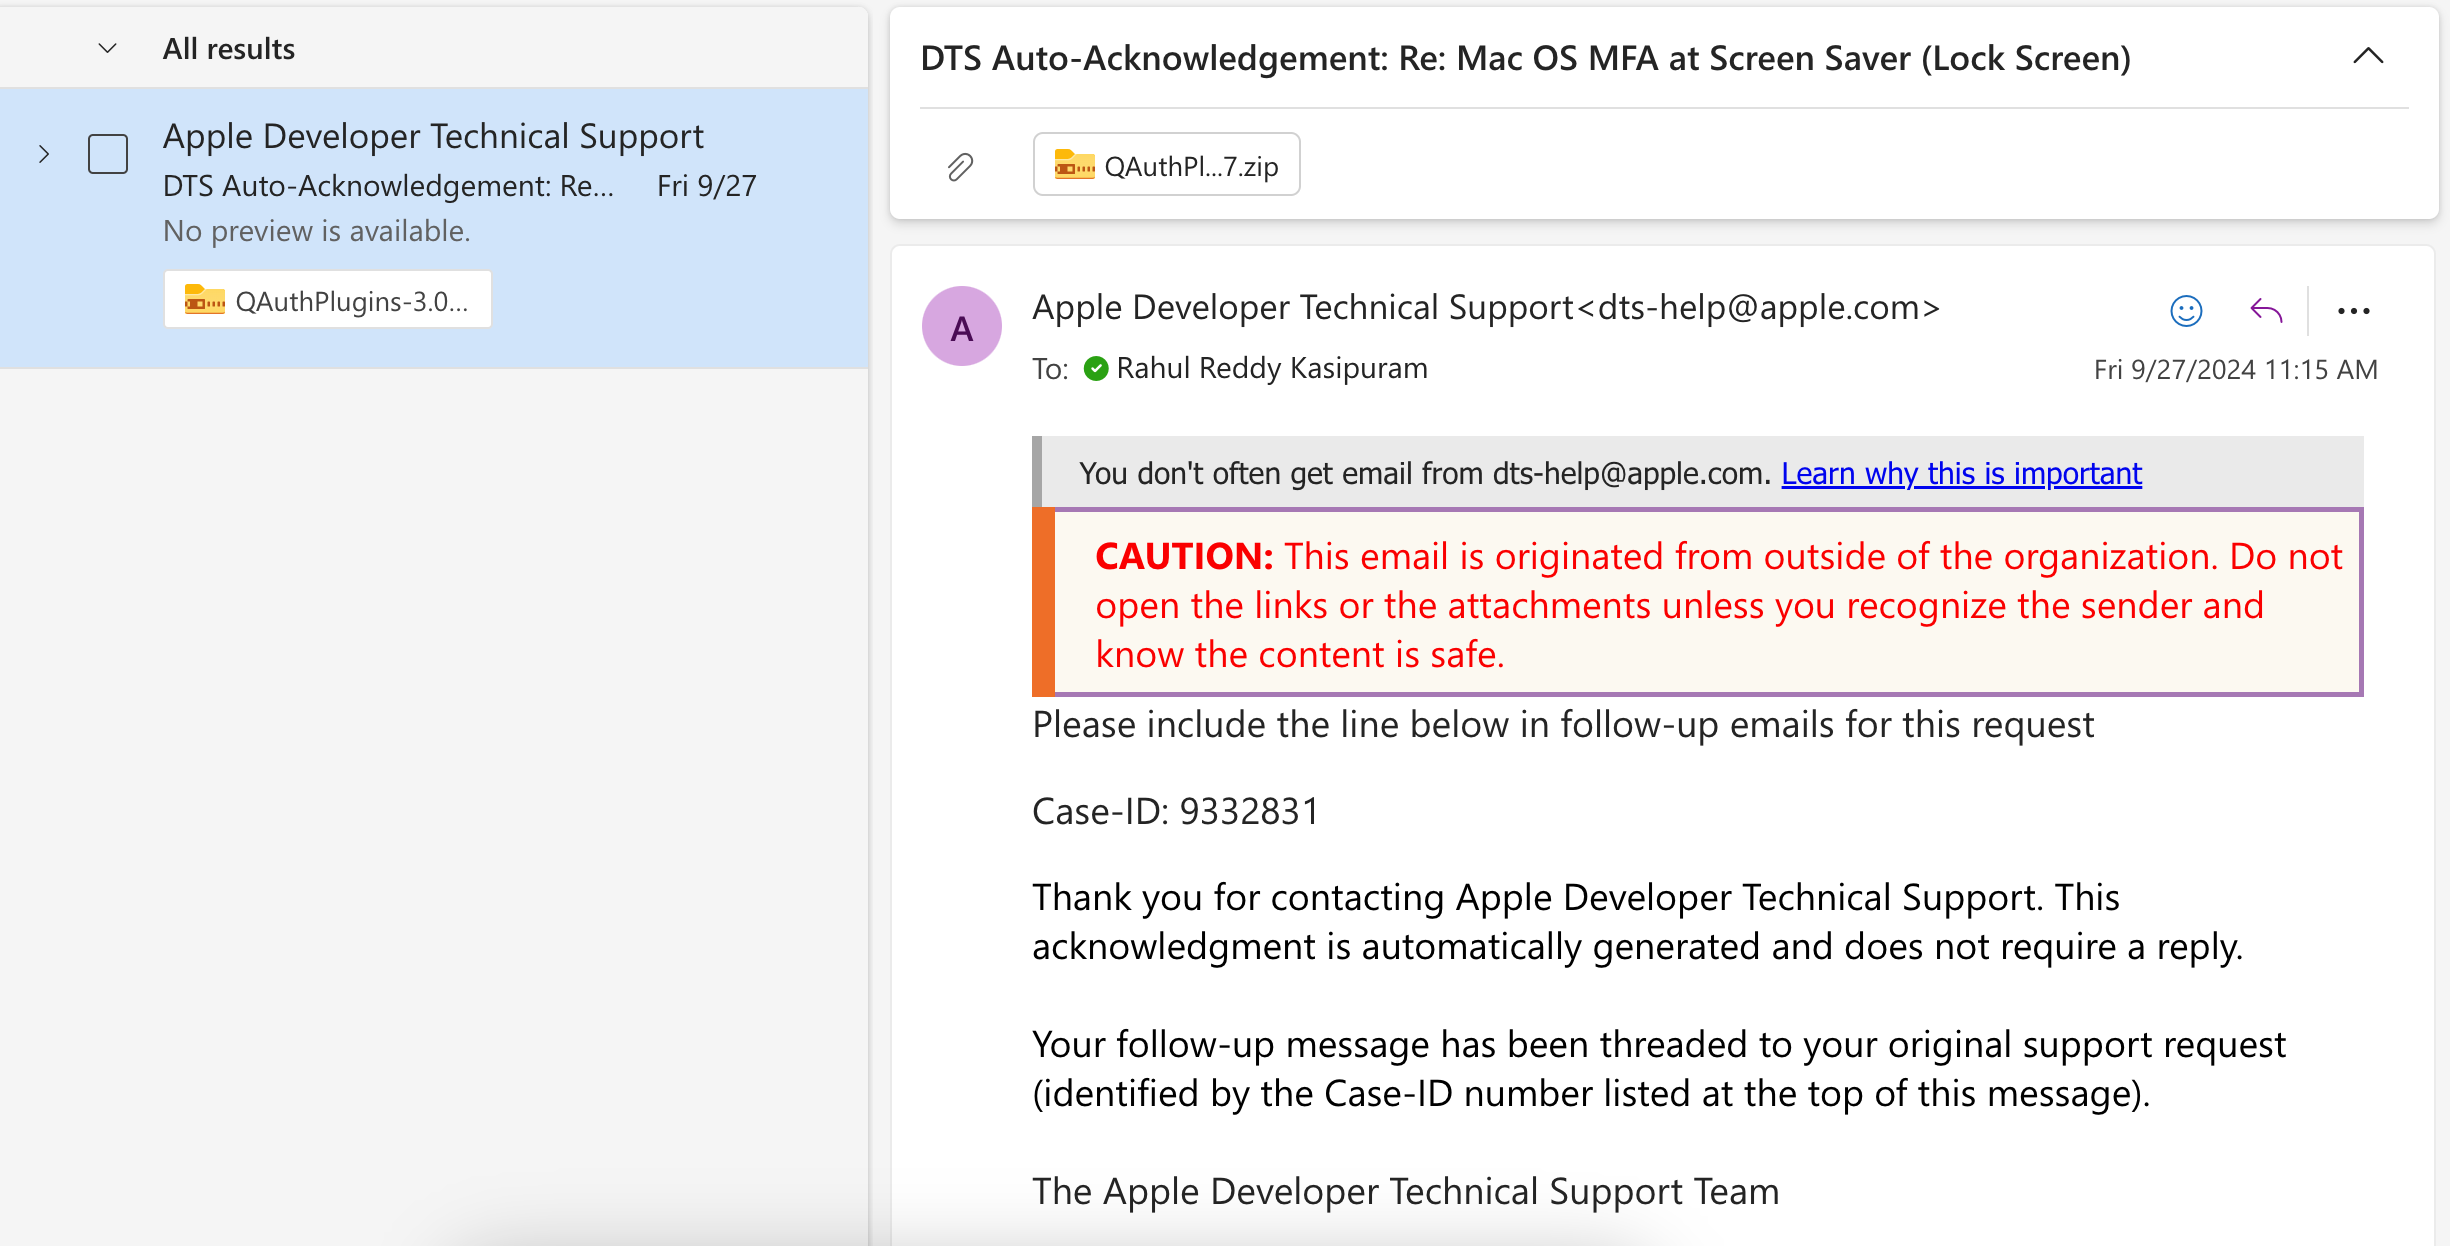
Task: Click the zip file icon in reading pane attachment
Action: pyautogui.click(x=1075, y=165)
